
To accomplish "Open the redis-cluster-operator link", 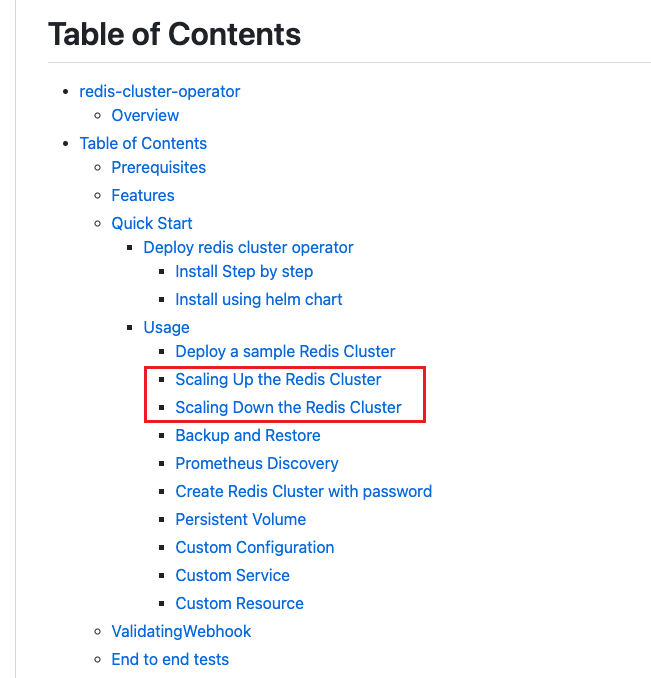I will coord(160,91).
